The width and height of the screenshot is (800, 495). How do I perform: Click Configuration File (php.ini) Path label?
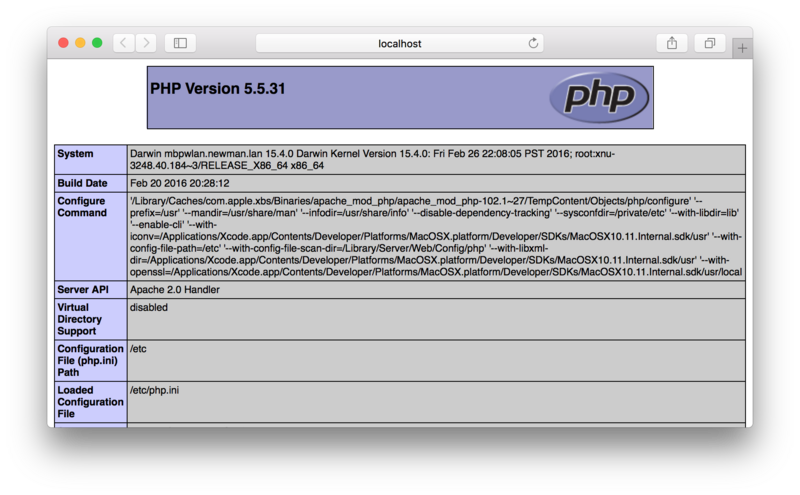click(x=90, y=360)
